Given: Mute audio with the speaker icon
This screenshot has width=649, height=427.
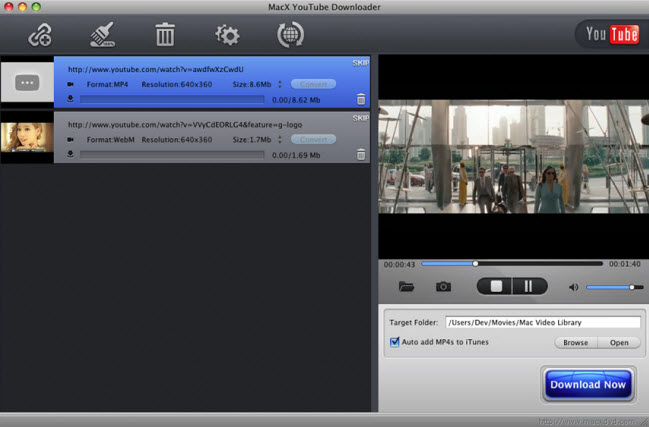Looking at the screenshot, I should click(574, 287).
